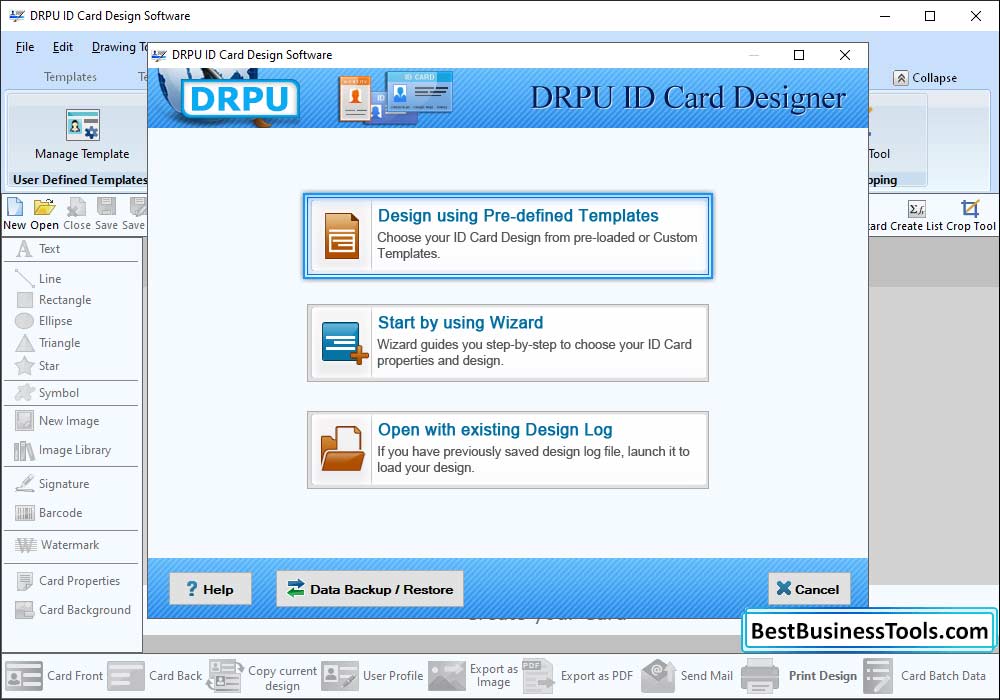Switch to Card Front view
This screenshot has width=1000, height=700.
click(x=54, y=676)
